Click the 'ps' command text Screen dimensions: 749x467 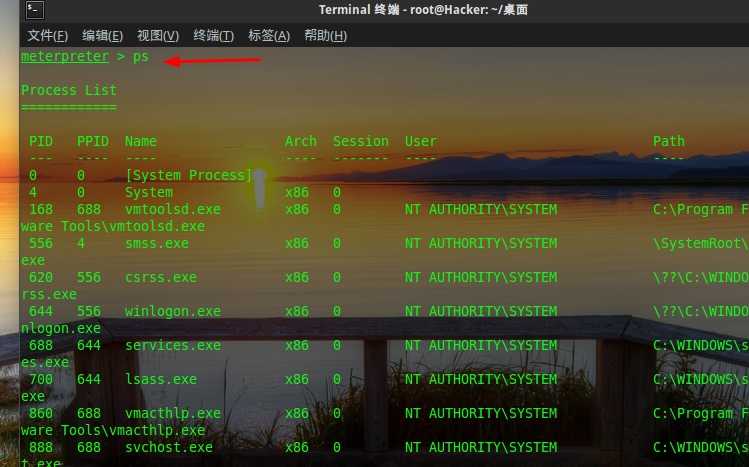[x=140, y=57]
